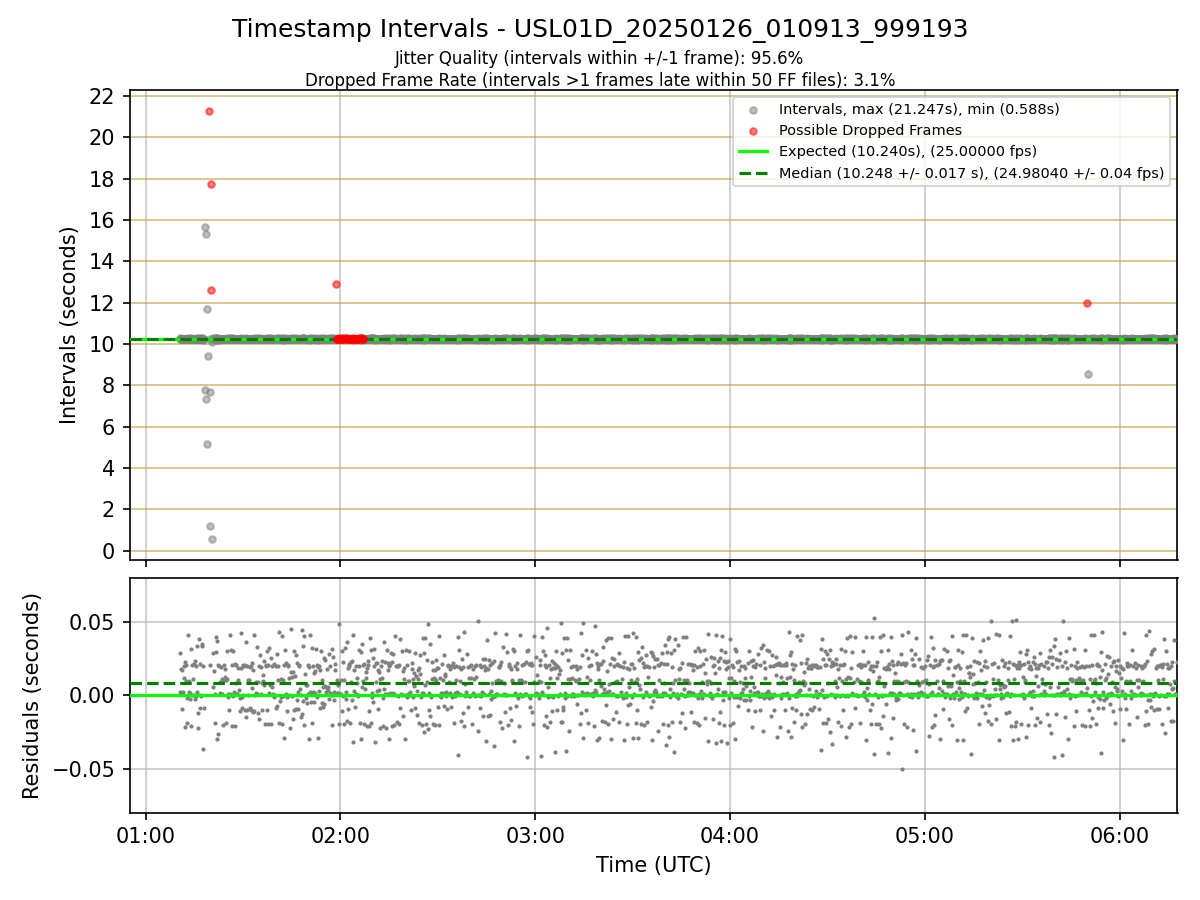Click the 'Residuals (seconds)' y-axis label
This screenshot has height=900, width=1200.
tap(32, 696)
